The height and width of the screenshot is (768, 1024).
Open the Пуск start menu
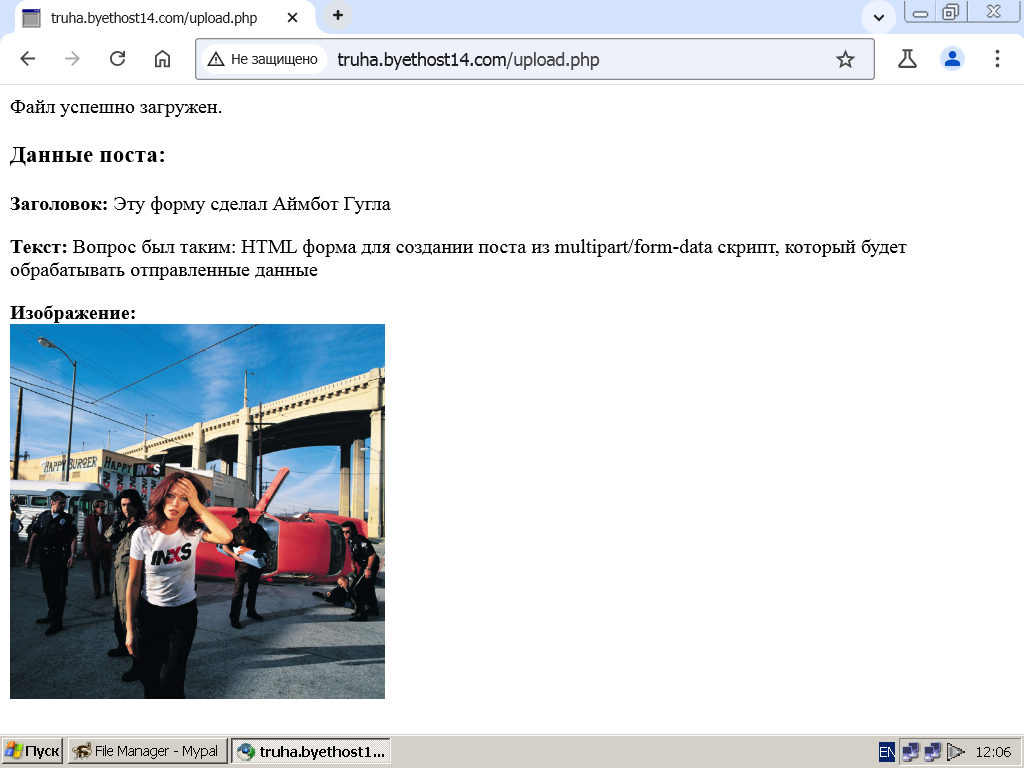point(32,752)
